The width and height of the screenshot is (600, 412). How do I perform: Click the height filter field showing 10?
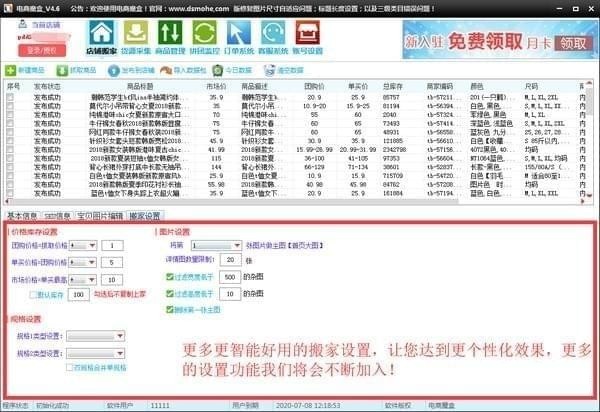(x=230, y=294)
